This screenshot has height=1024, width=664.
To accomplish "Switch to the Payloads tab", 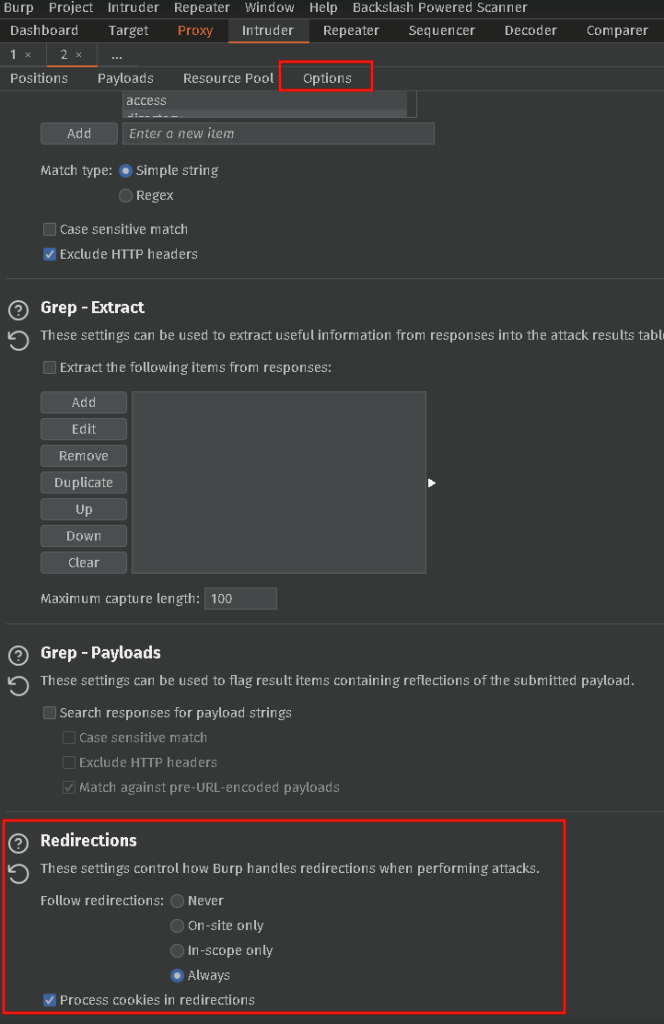I will pos(125,78).
